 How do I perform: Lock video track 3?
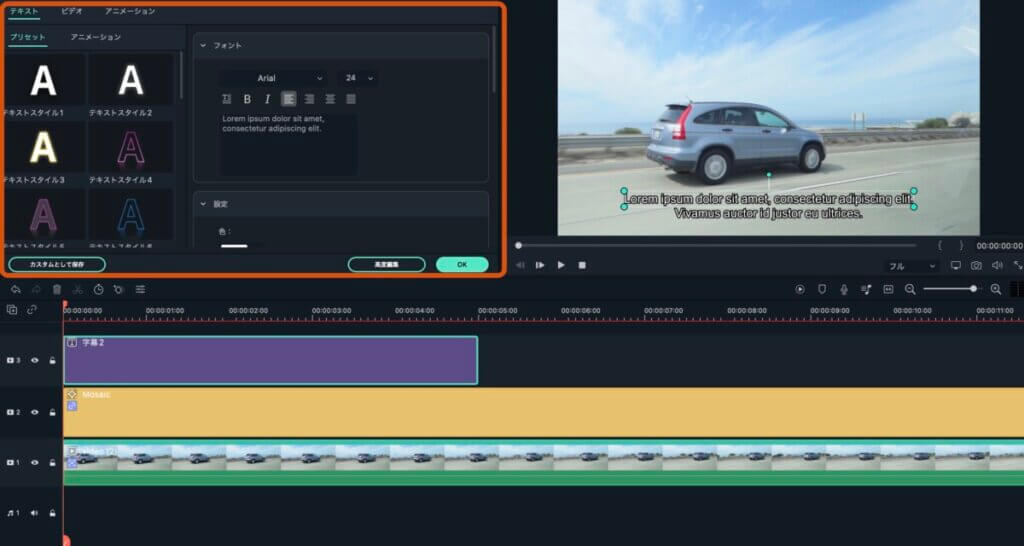(52, 361)
